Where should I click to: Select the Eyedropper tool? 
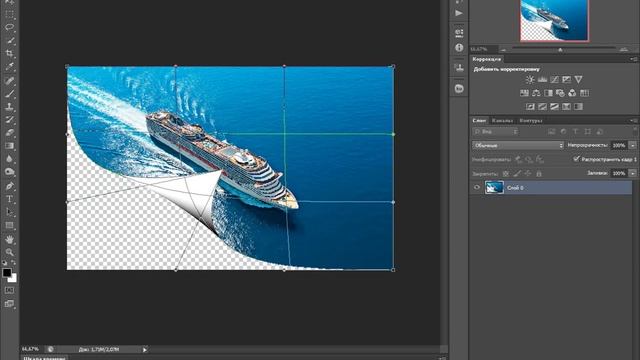pos(9,66)
